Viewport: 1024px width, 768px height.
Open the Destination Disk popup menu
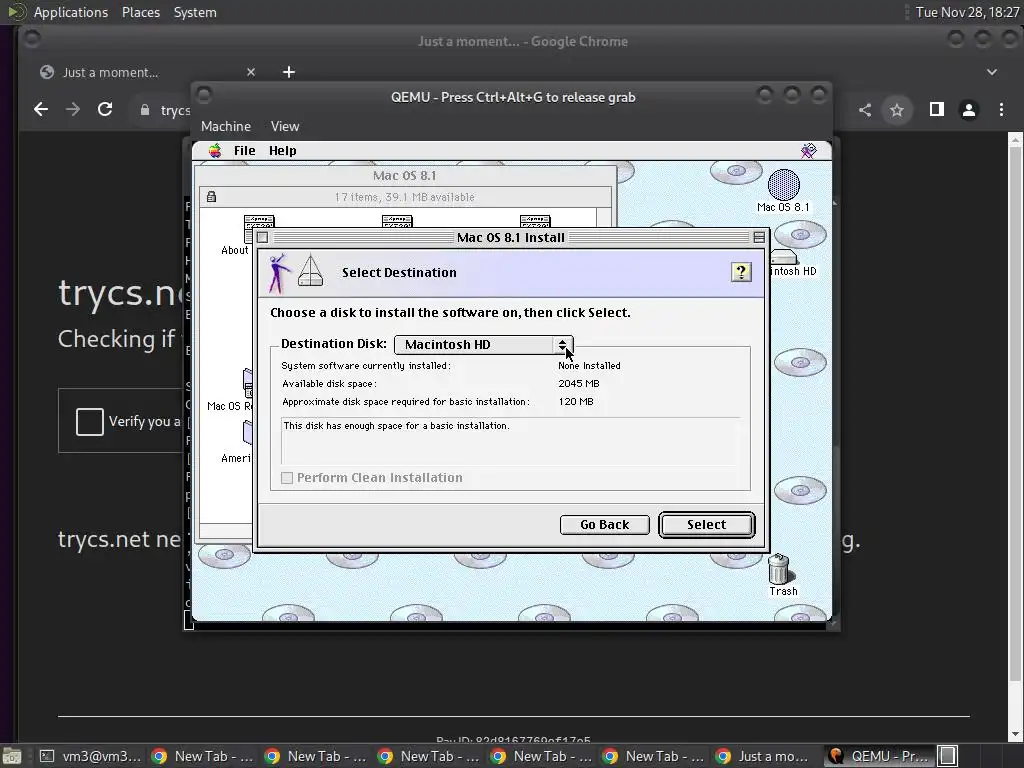483,344
